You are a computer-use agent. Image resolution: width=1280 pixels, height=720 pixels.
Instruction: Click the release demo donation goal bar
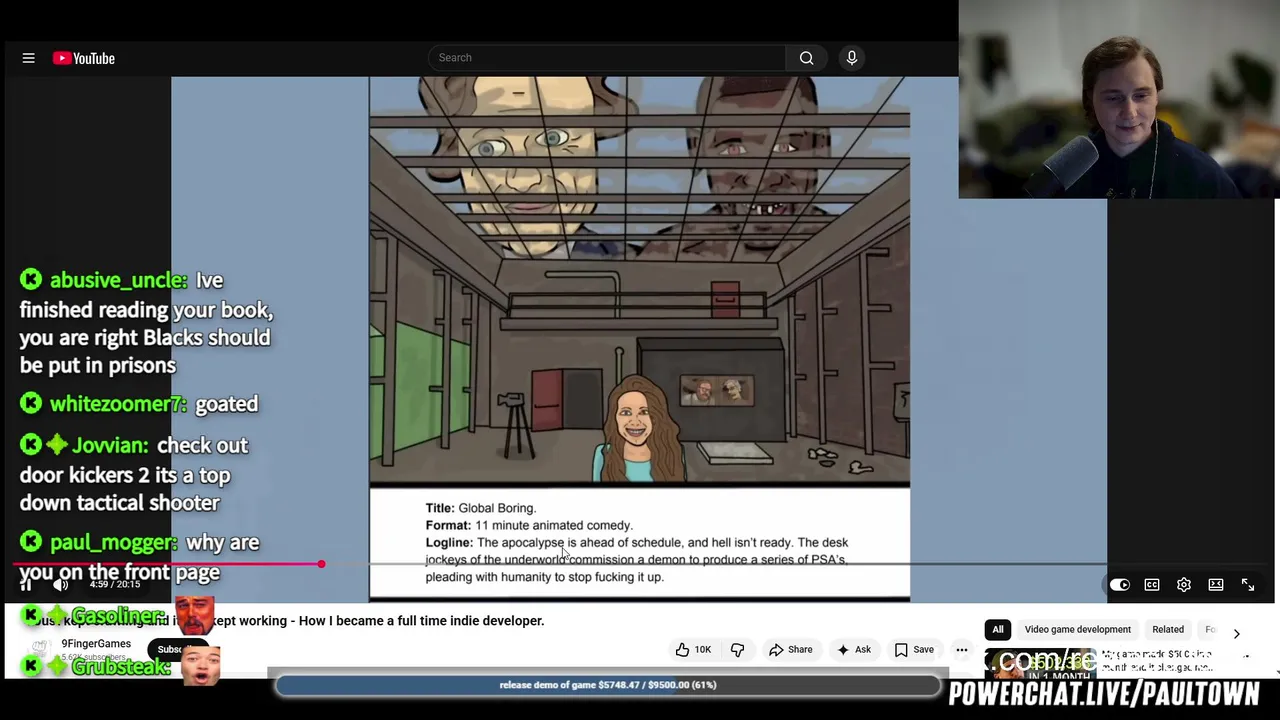tap(608, 685)
